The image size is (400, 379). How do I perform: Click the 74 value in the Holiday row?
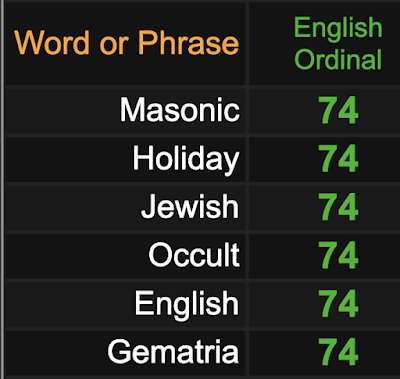pos(338,158)
